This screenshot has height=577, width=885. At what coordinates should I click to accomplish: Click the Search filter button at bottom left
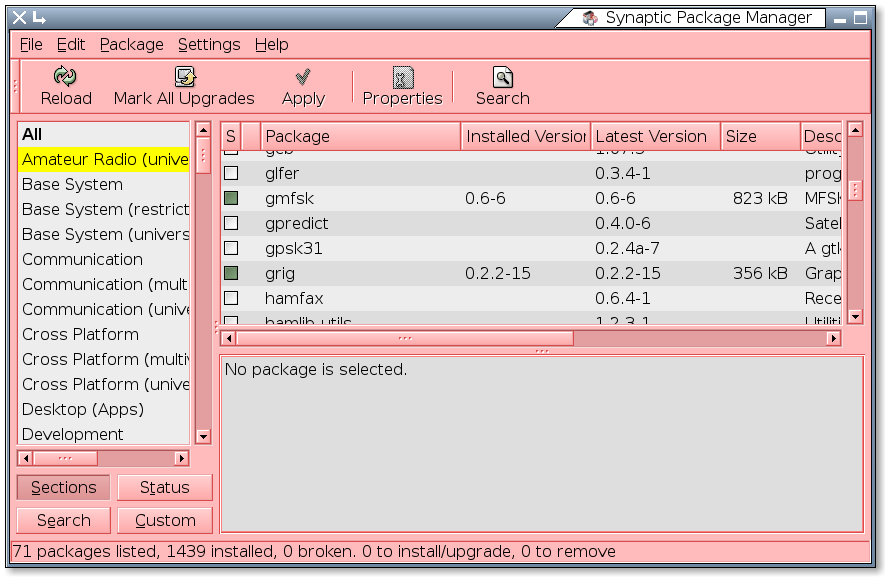click(x=64, y=520)
